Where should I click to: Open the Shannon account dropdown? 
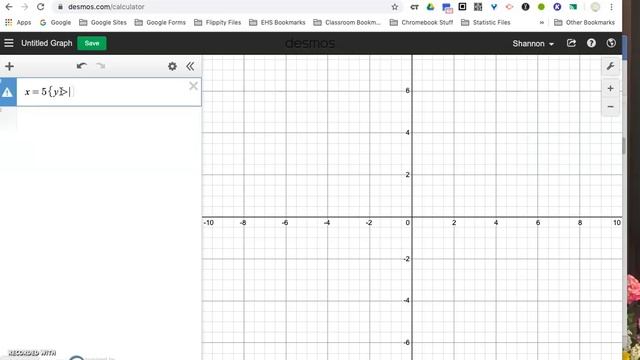533,43
